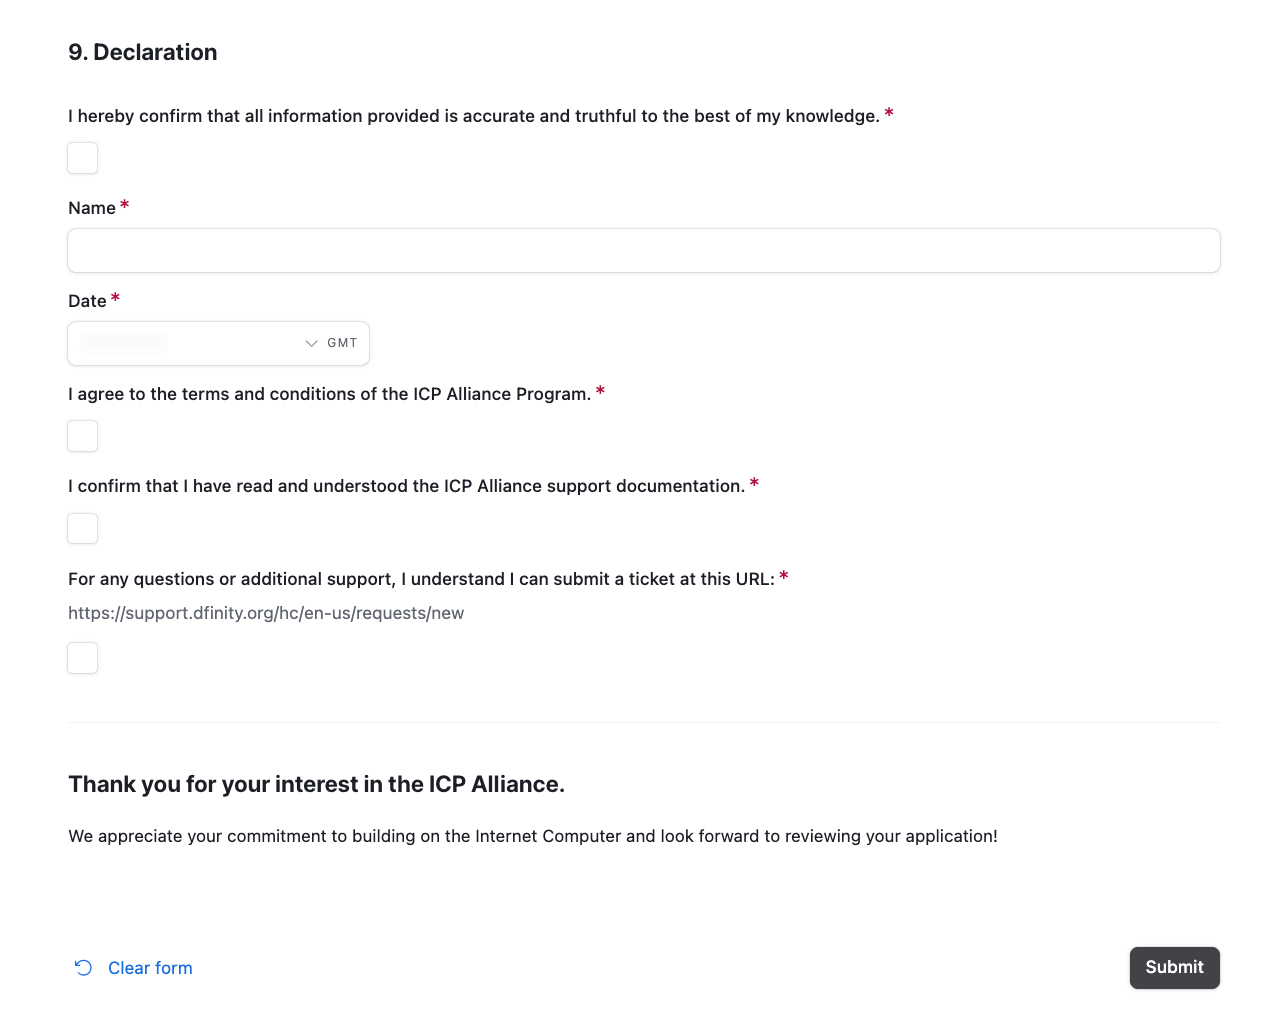
Task: Focus the Name text field
Action: point(643,250)
